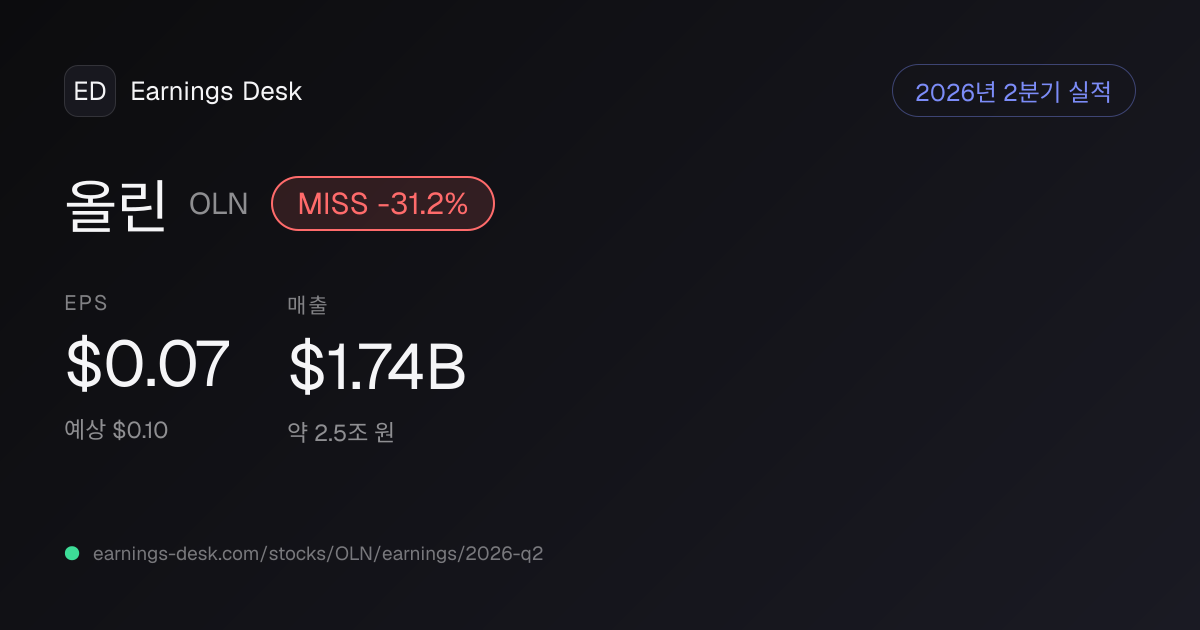Screen dimensions: 1200x630
Task: Select the 올린 company name
Action: point(116,204)
